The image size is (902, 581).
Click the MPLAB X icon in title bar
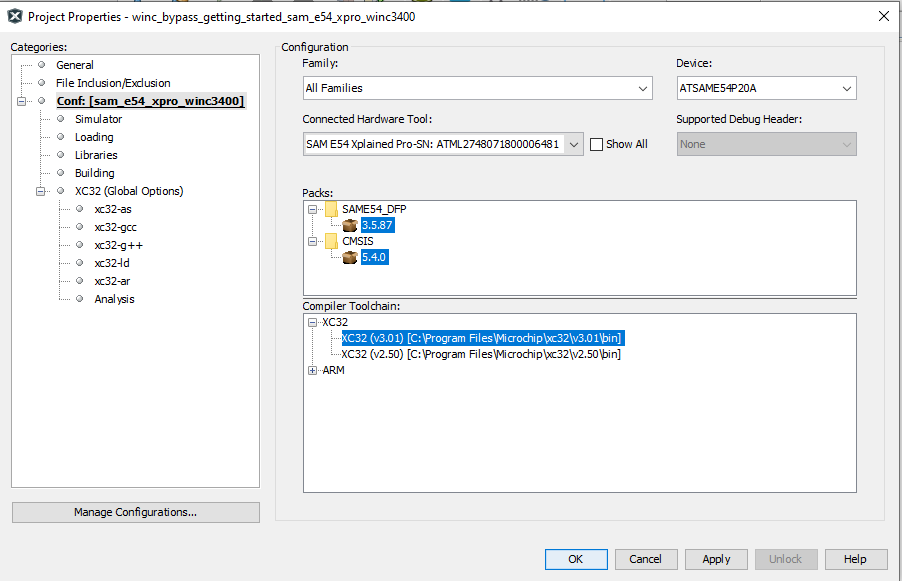[x=15, y=17]
